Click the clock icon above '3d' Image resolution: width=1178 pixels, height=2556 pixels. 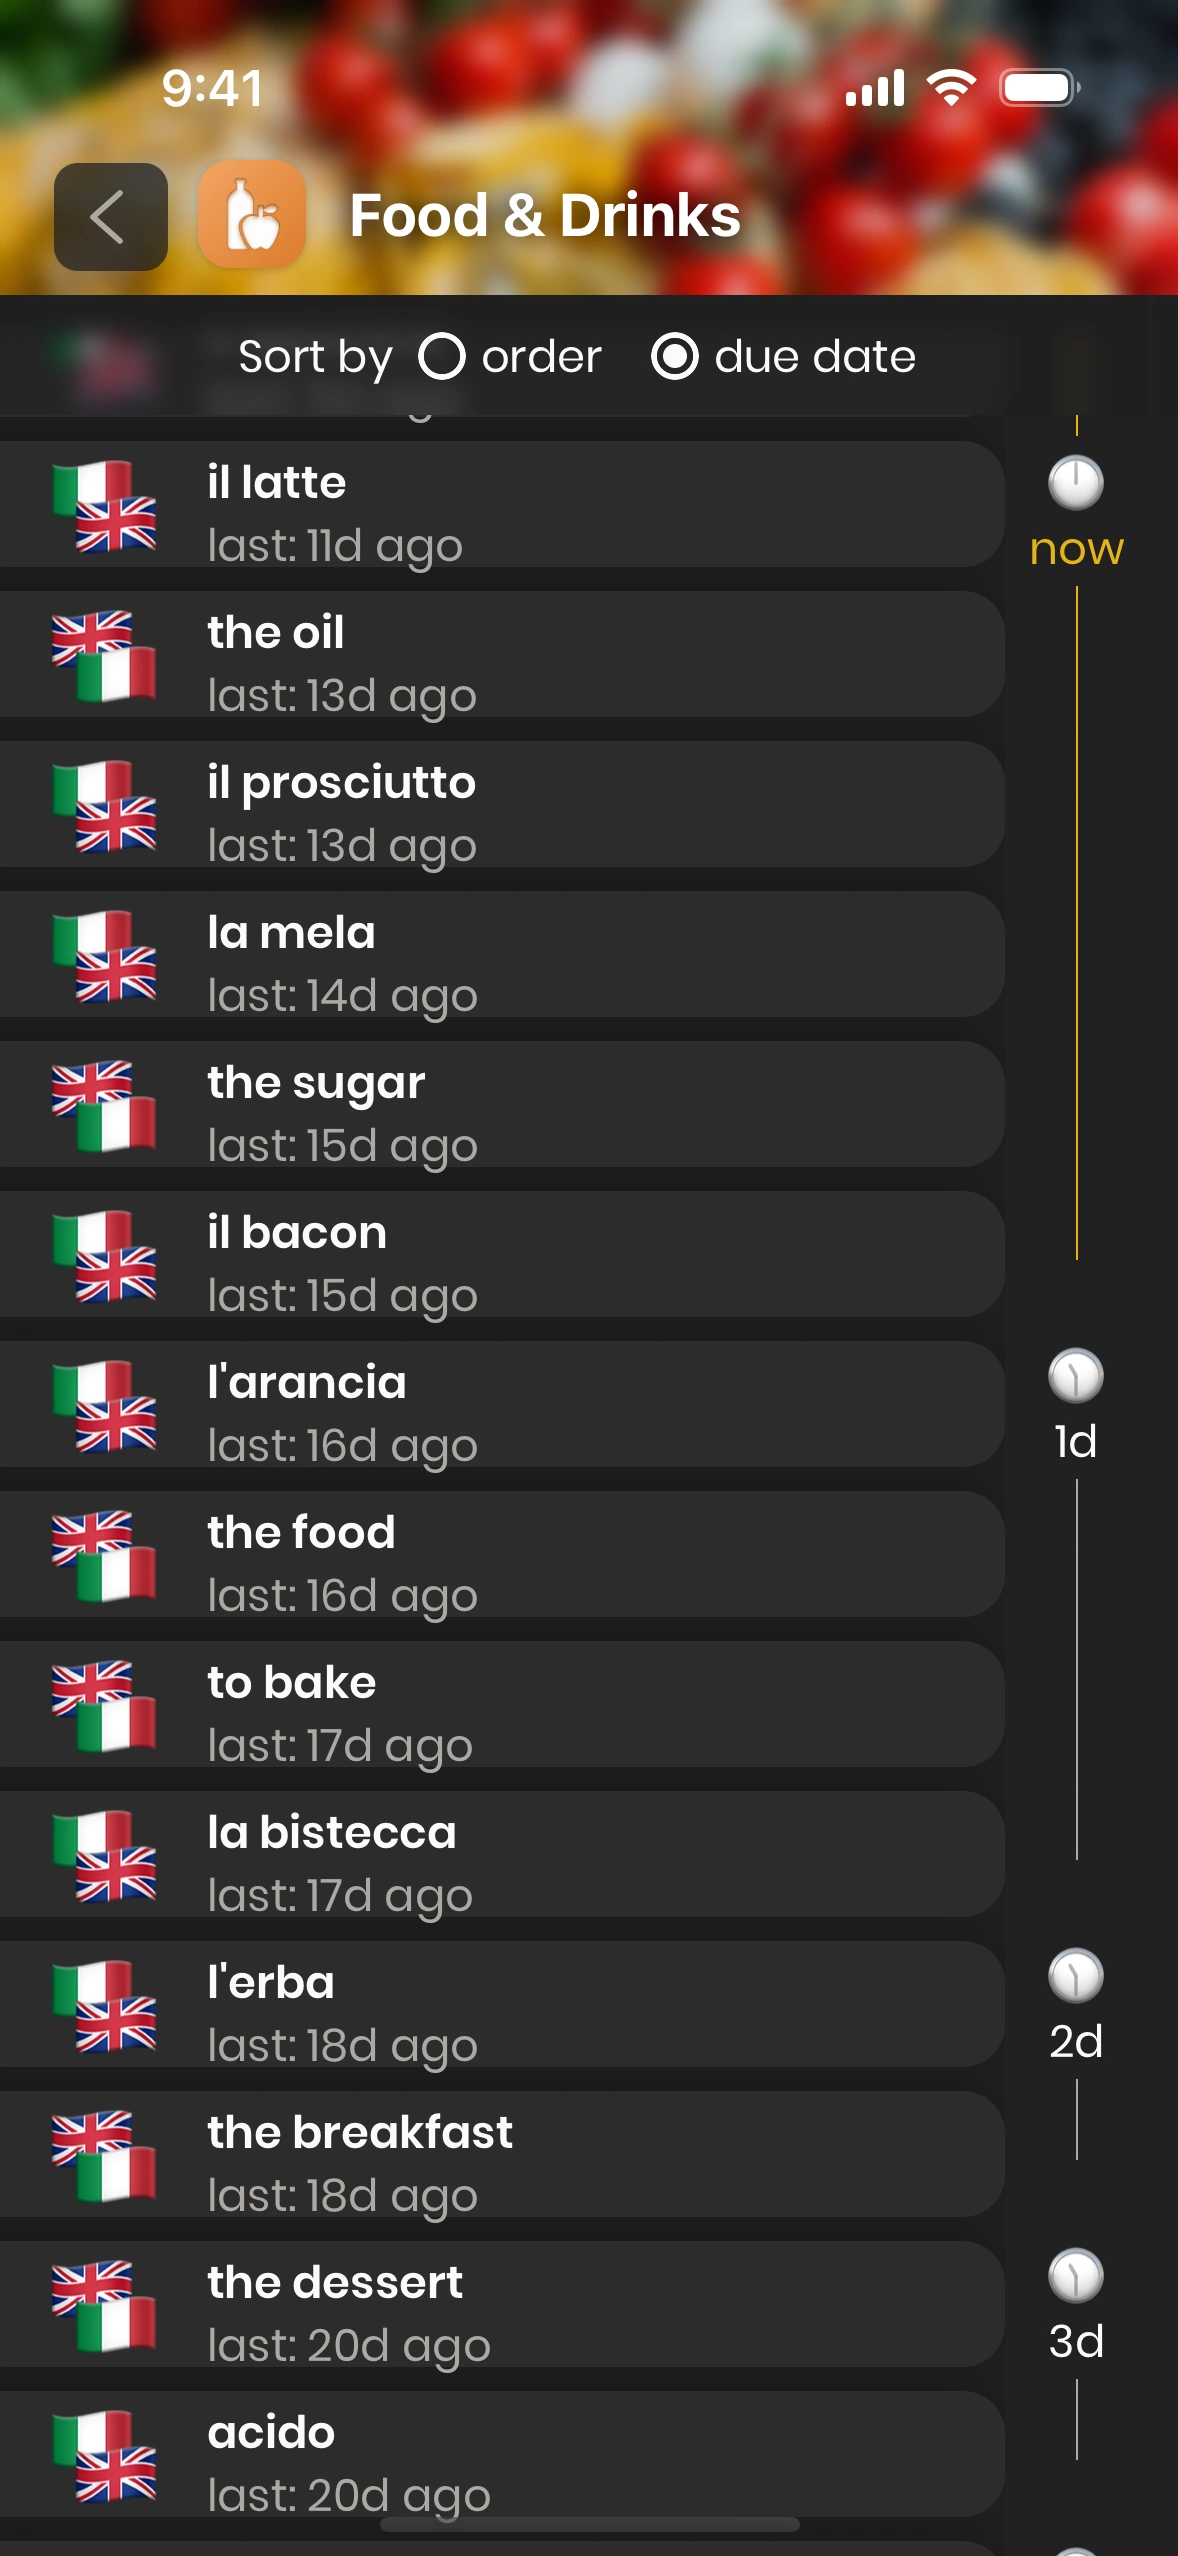point(1076,2276)
